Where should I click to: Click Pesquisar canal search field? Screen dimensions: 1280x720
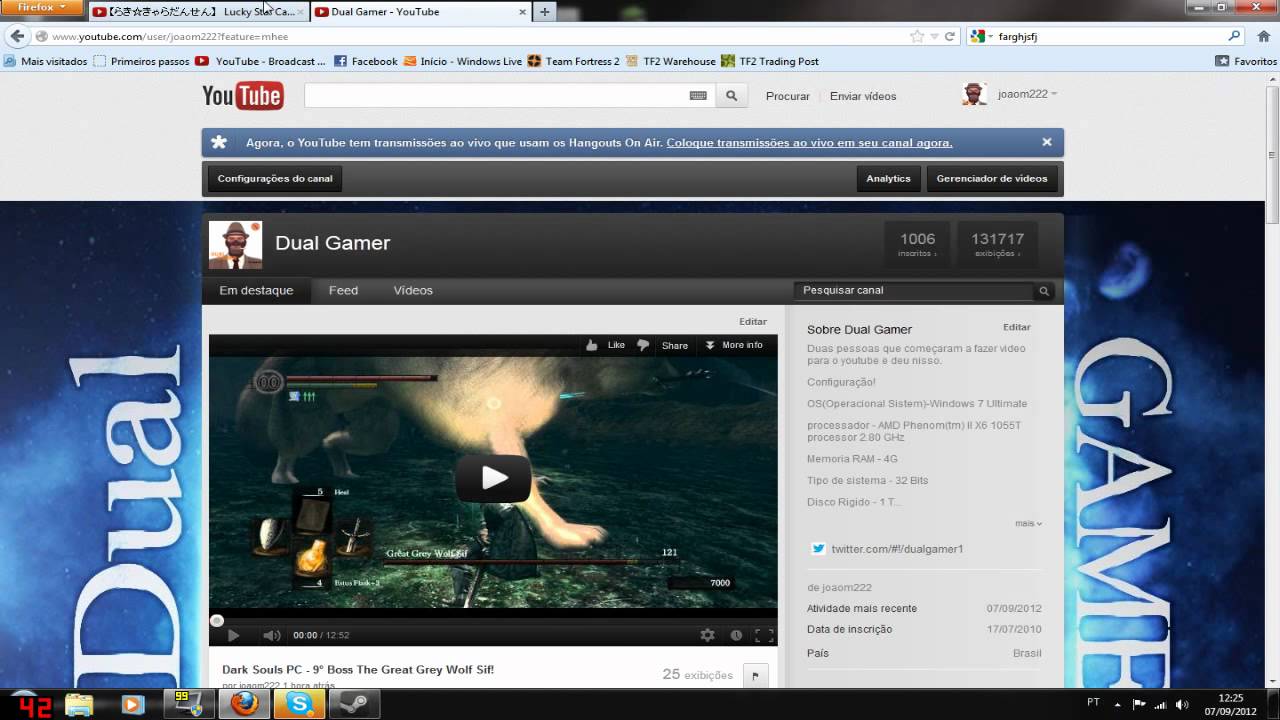click(915, 291)
